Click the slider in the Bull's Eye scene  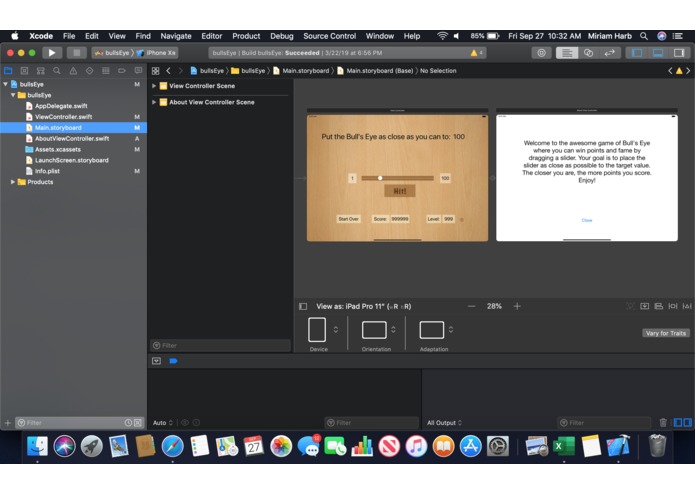(397, 178)
